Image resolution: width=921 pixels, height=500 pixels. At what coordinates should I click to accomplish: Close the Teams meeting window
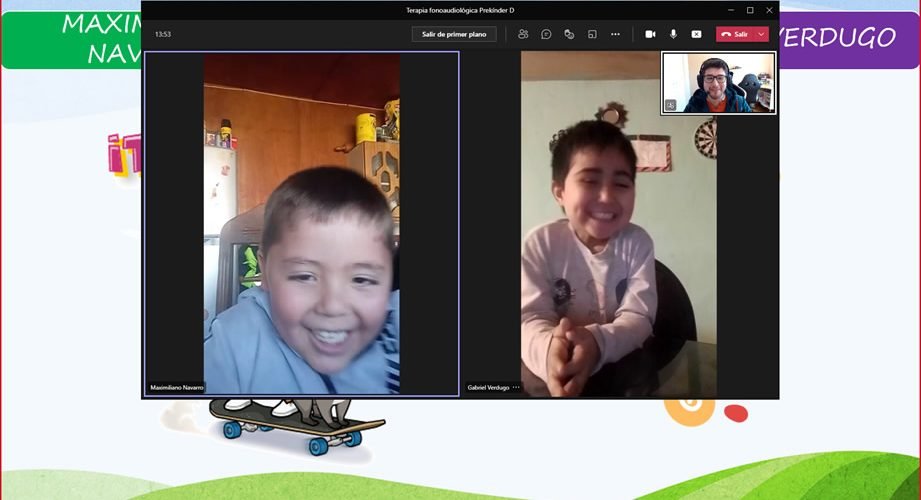[x=769, y=10]
